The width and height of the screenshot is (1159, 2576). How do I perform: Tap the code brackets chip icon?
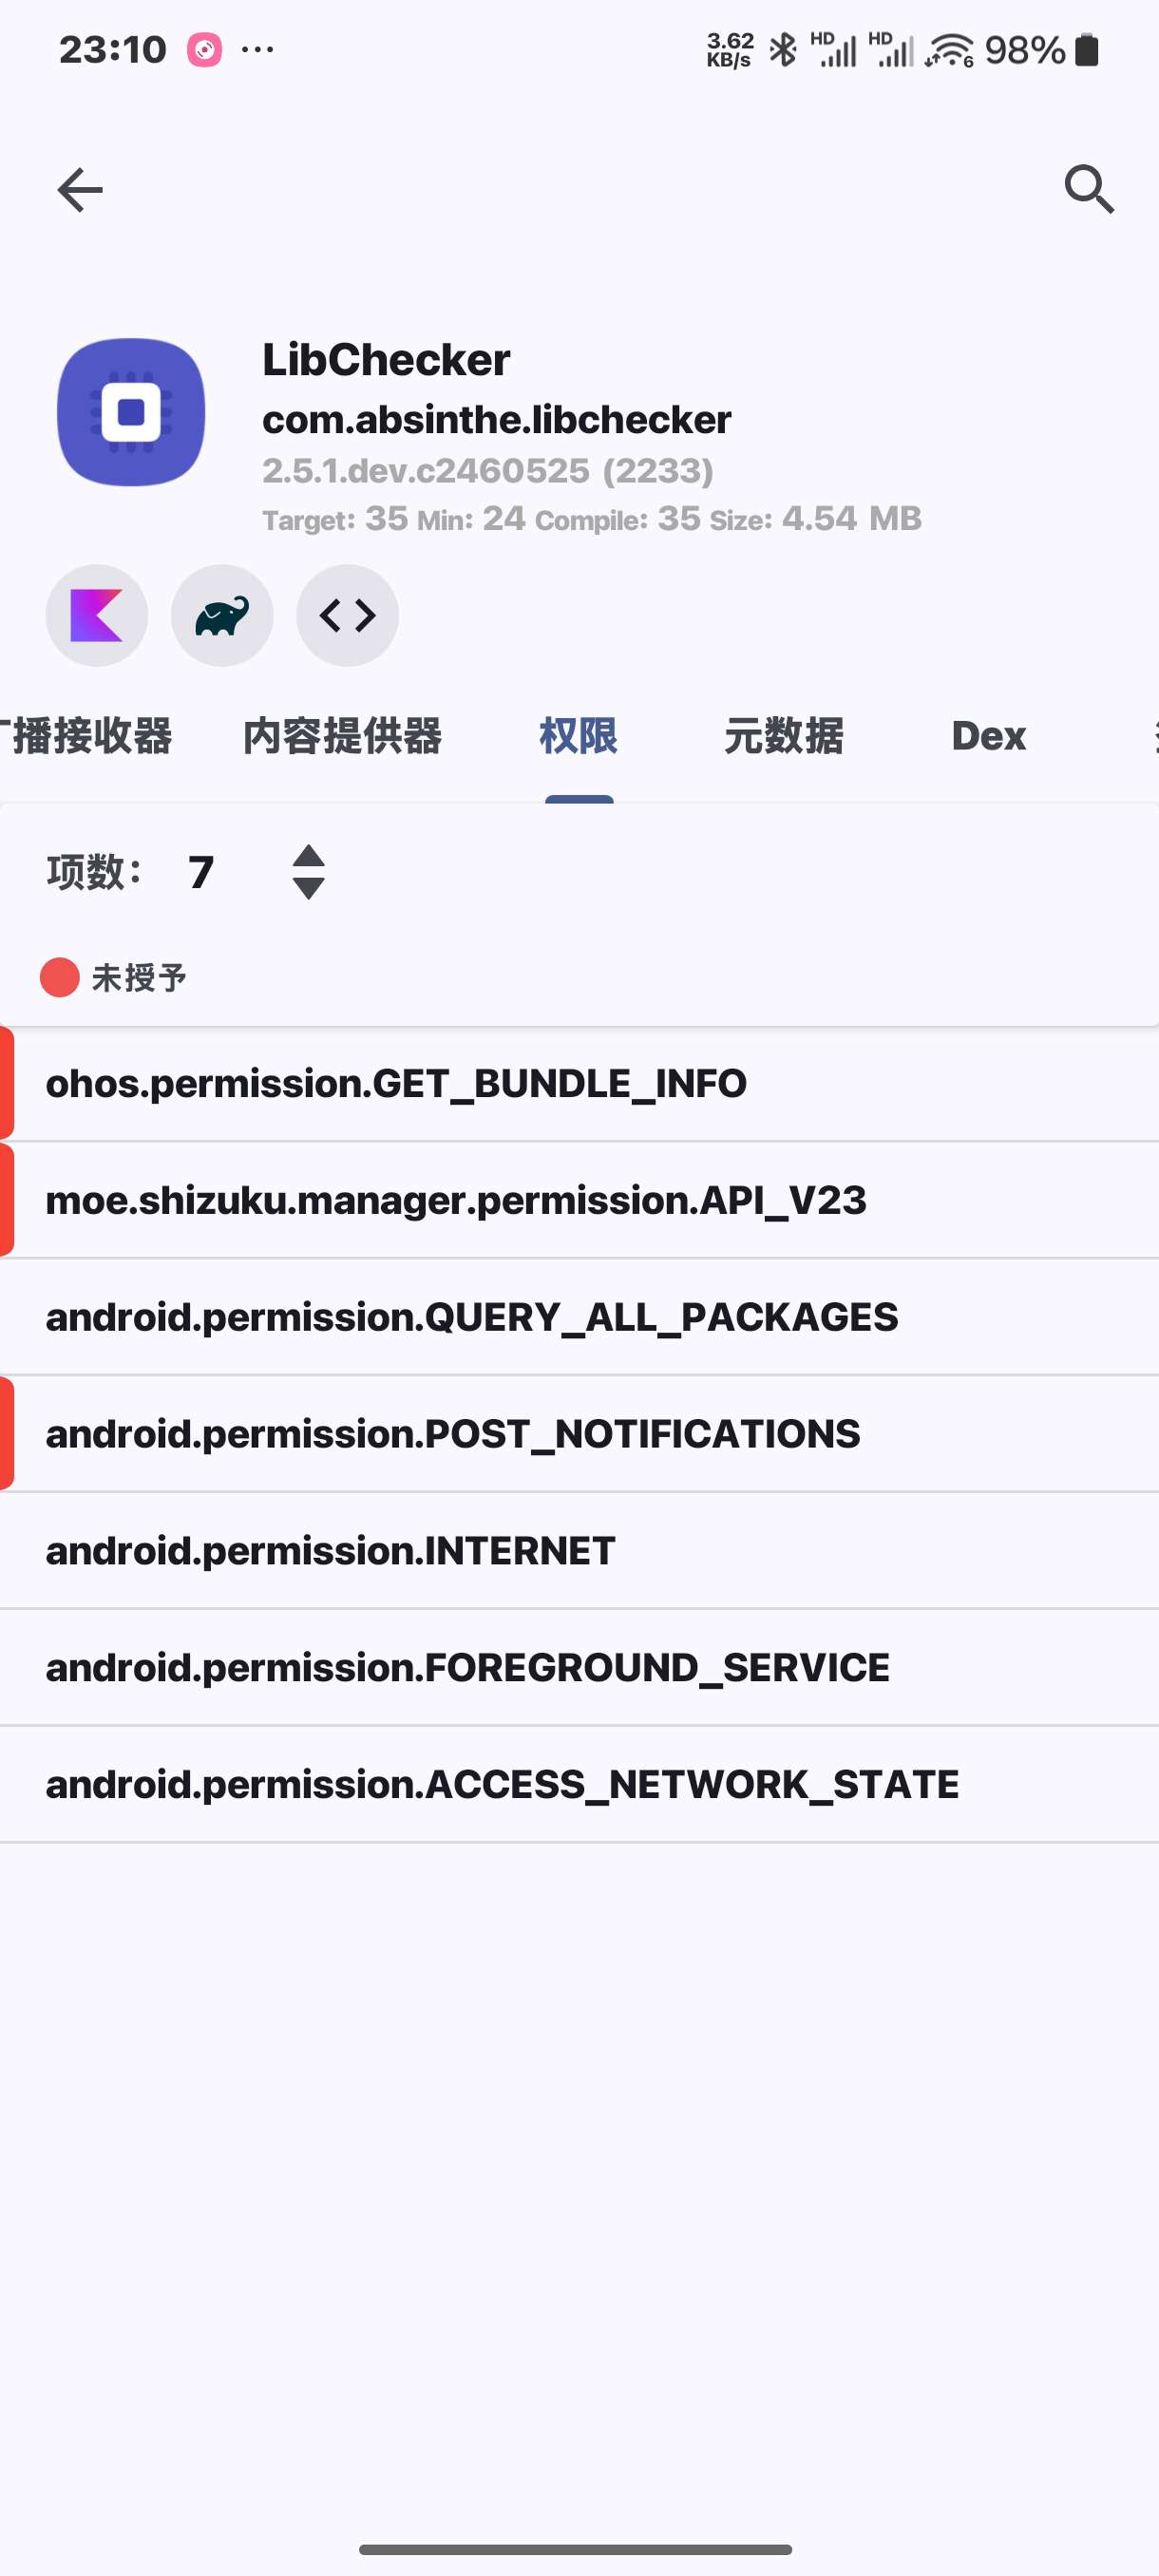(x=347, y=615)
